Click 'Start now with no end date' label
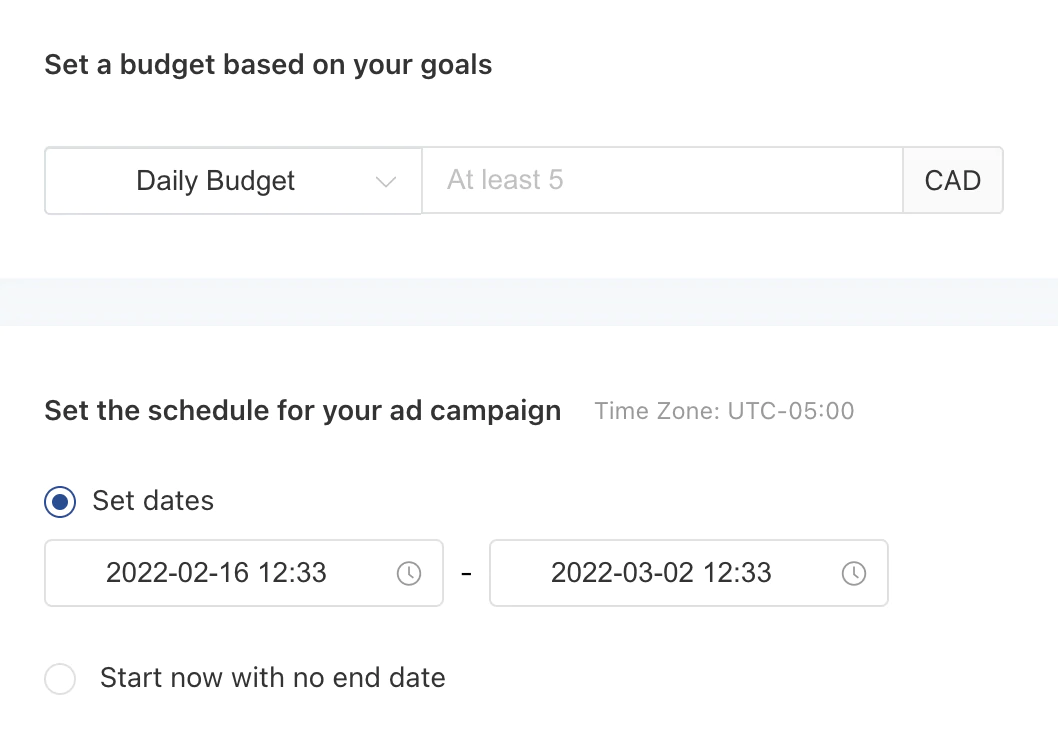 pos(272,678)
